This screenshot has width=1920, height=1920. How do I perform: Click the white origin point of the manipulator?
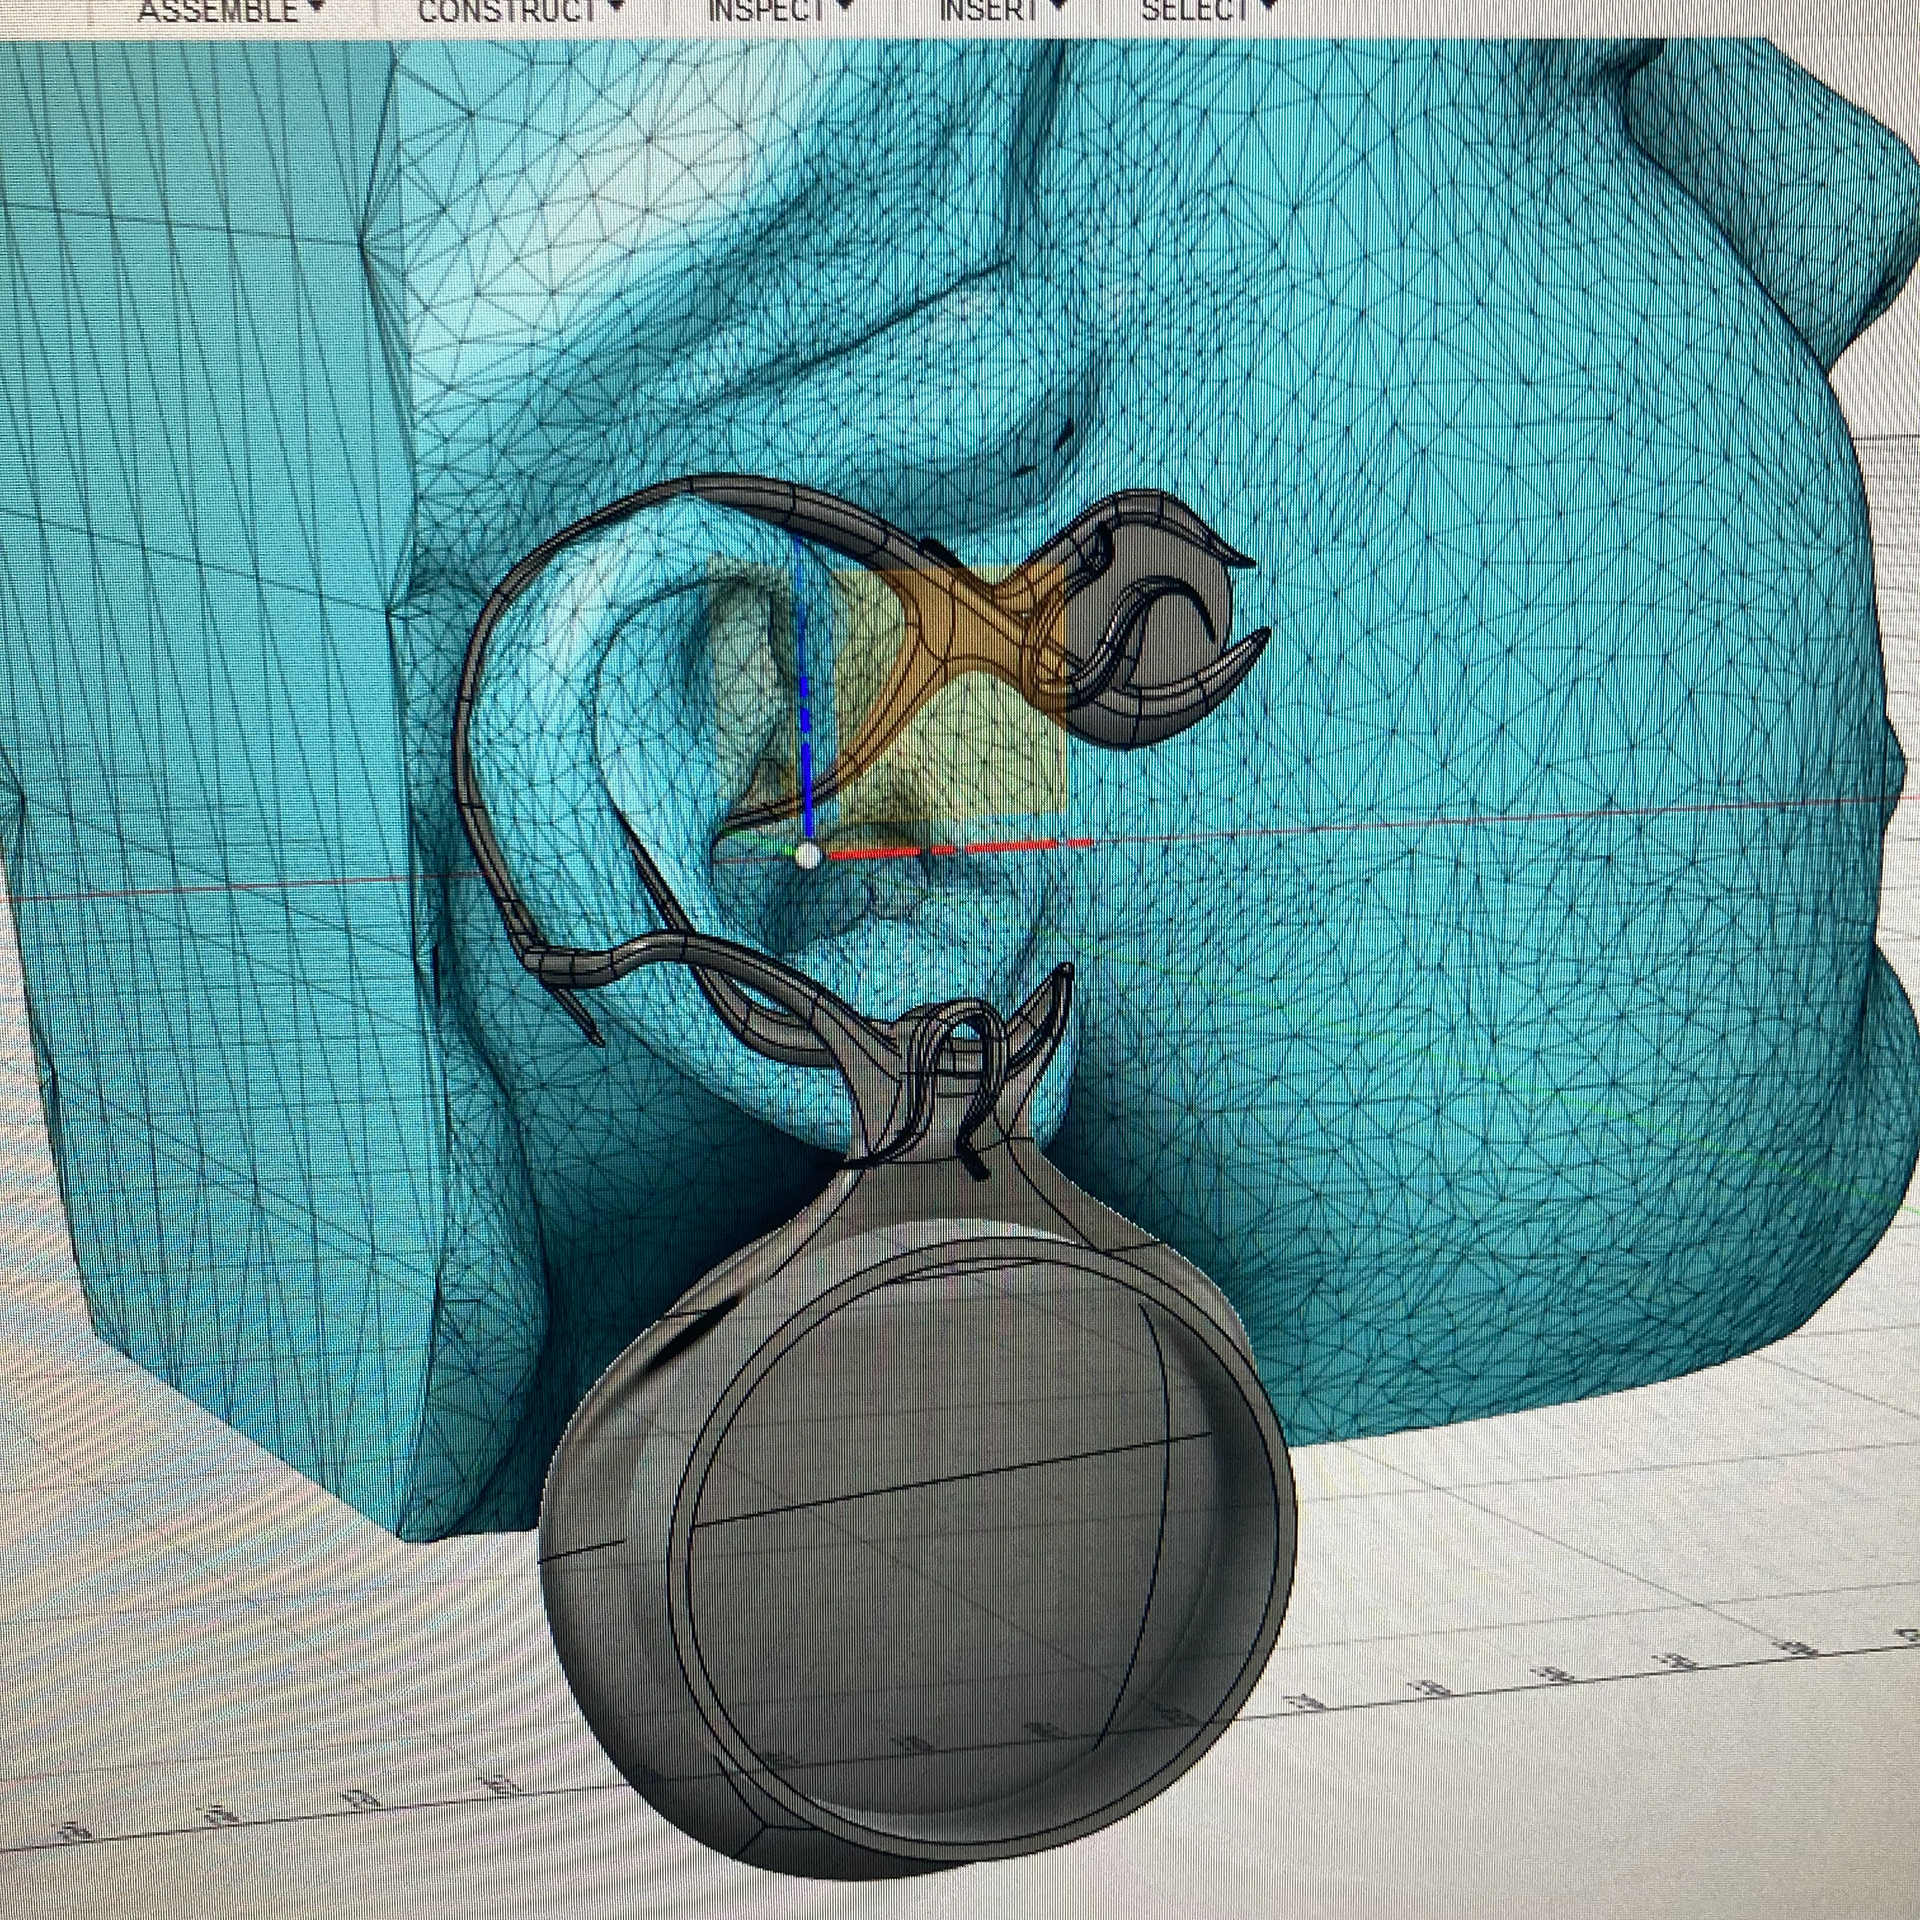(808, 855)
